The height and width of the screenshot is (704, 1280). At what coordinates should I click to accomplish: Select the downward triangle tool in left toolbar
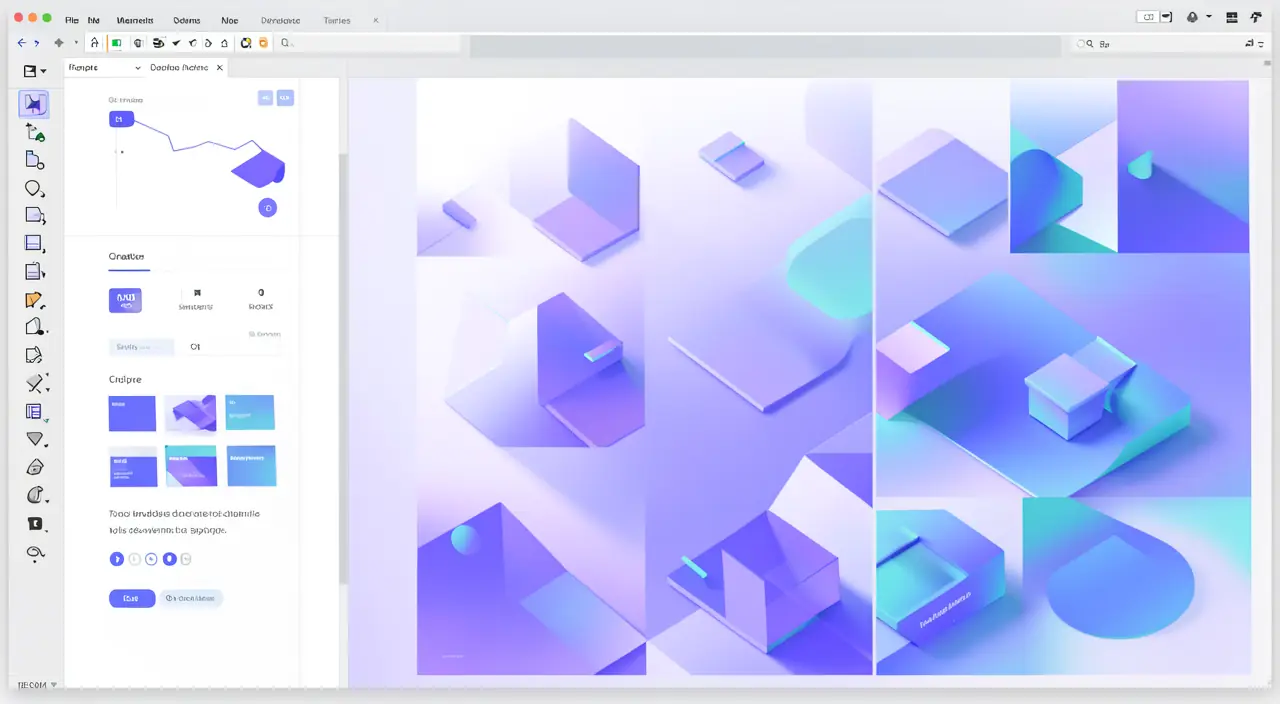(x=35, y=439)
